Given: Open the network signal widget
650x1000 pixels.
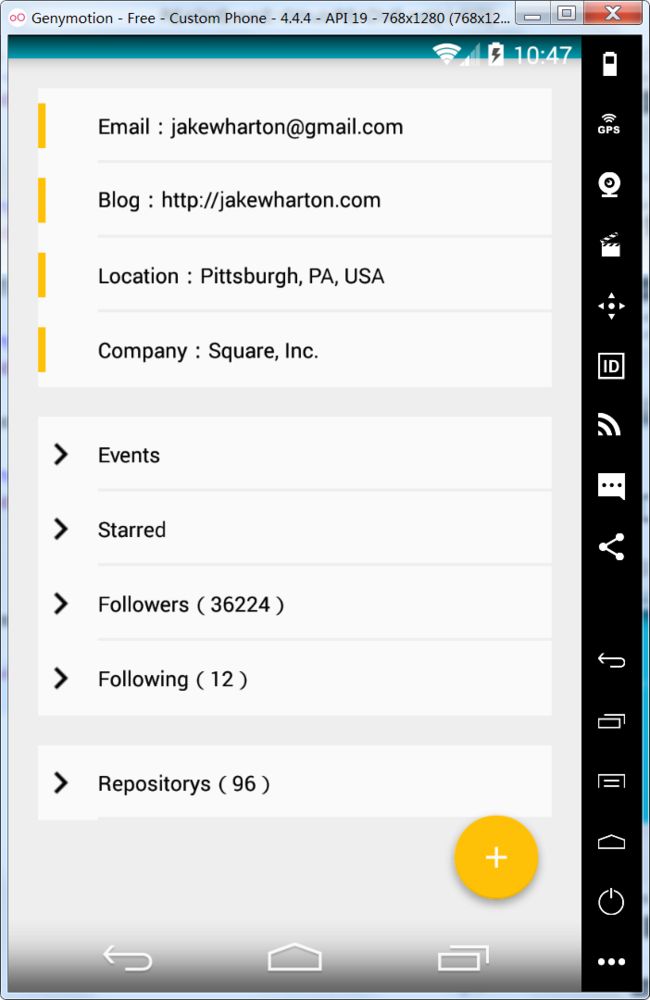Looking at the screenshot, I should coord(609,425).
